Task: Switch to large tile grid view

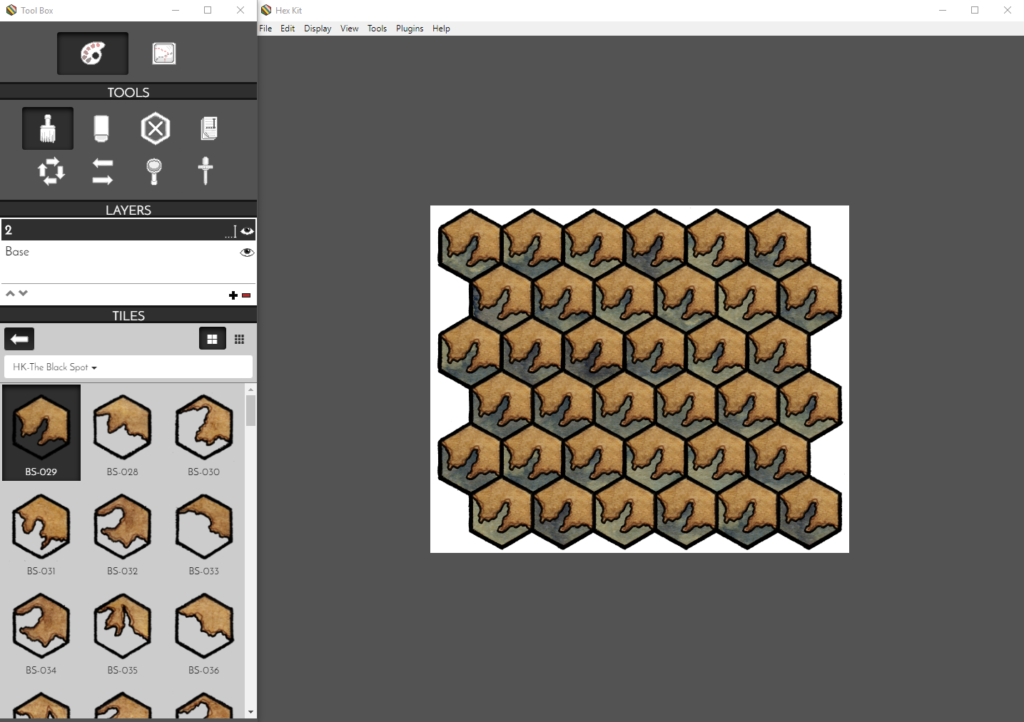Action: pyautogui.click(x=212, y=339)
